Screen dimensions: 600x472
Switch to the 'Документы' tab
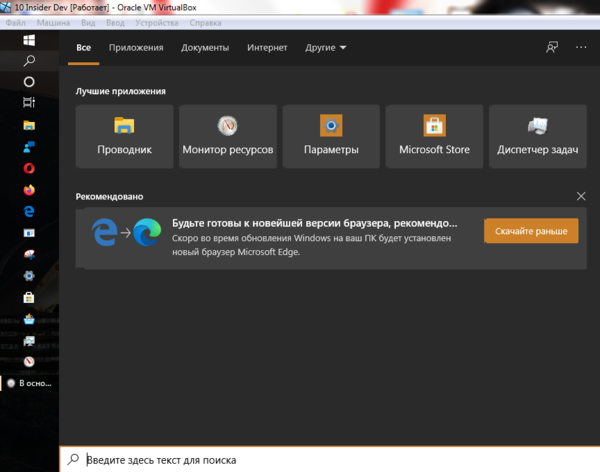click(x=205, y=48)
